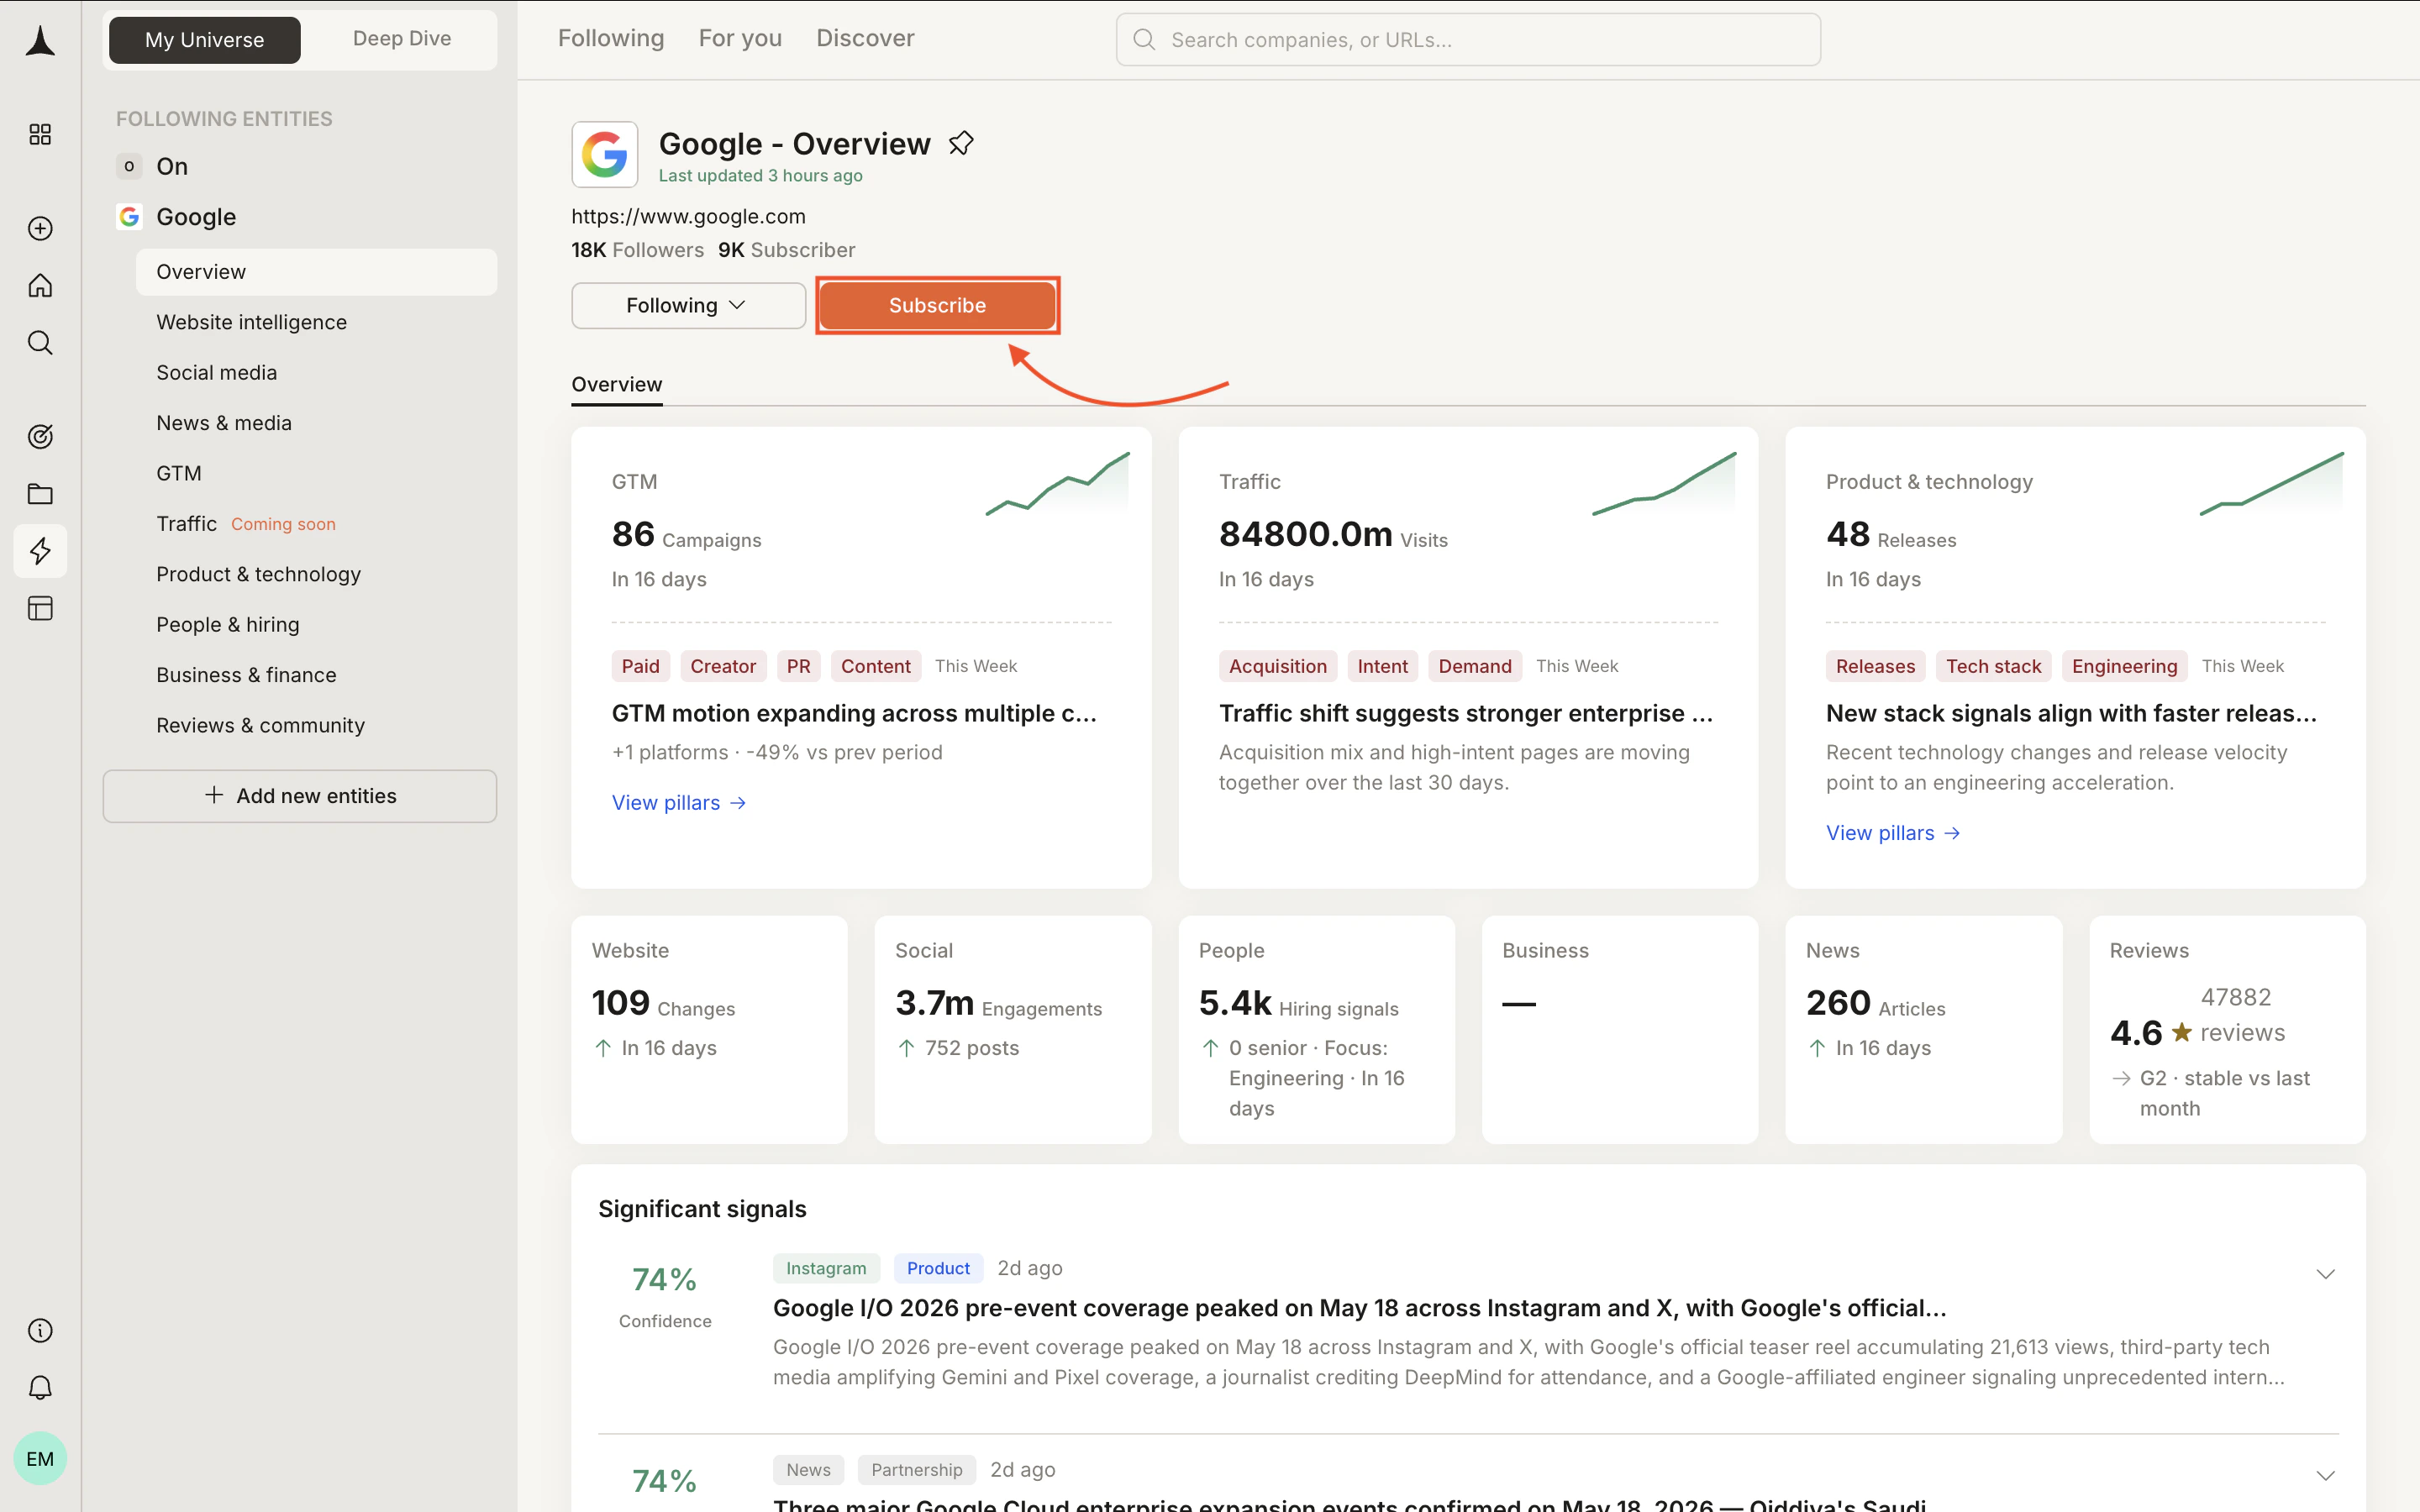Screen dimensions: 2420x1512
Task: Open the Following top tab
Action: 611,38
